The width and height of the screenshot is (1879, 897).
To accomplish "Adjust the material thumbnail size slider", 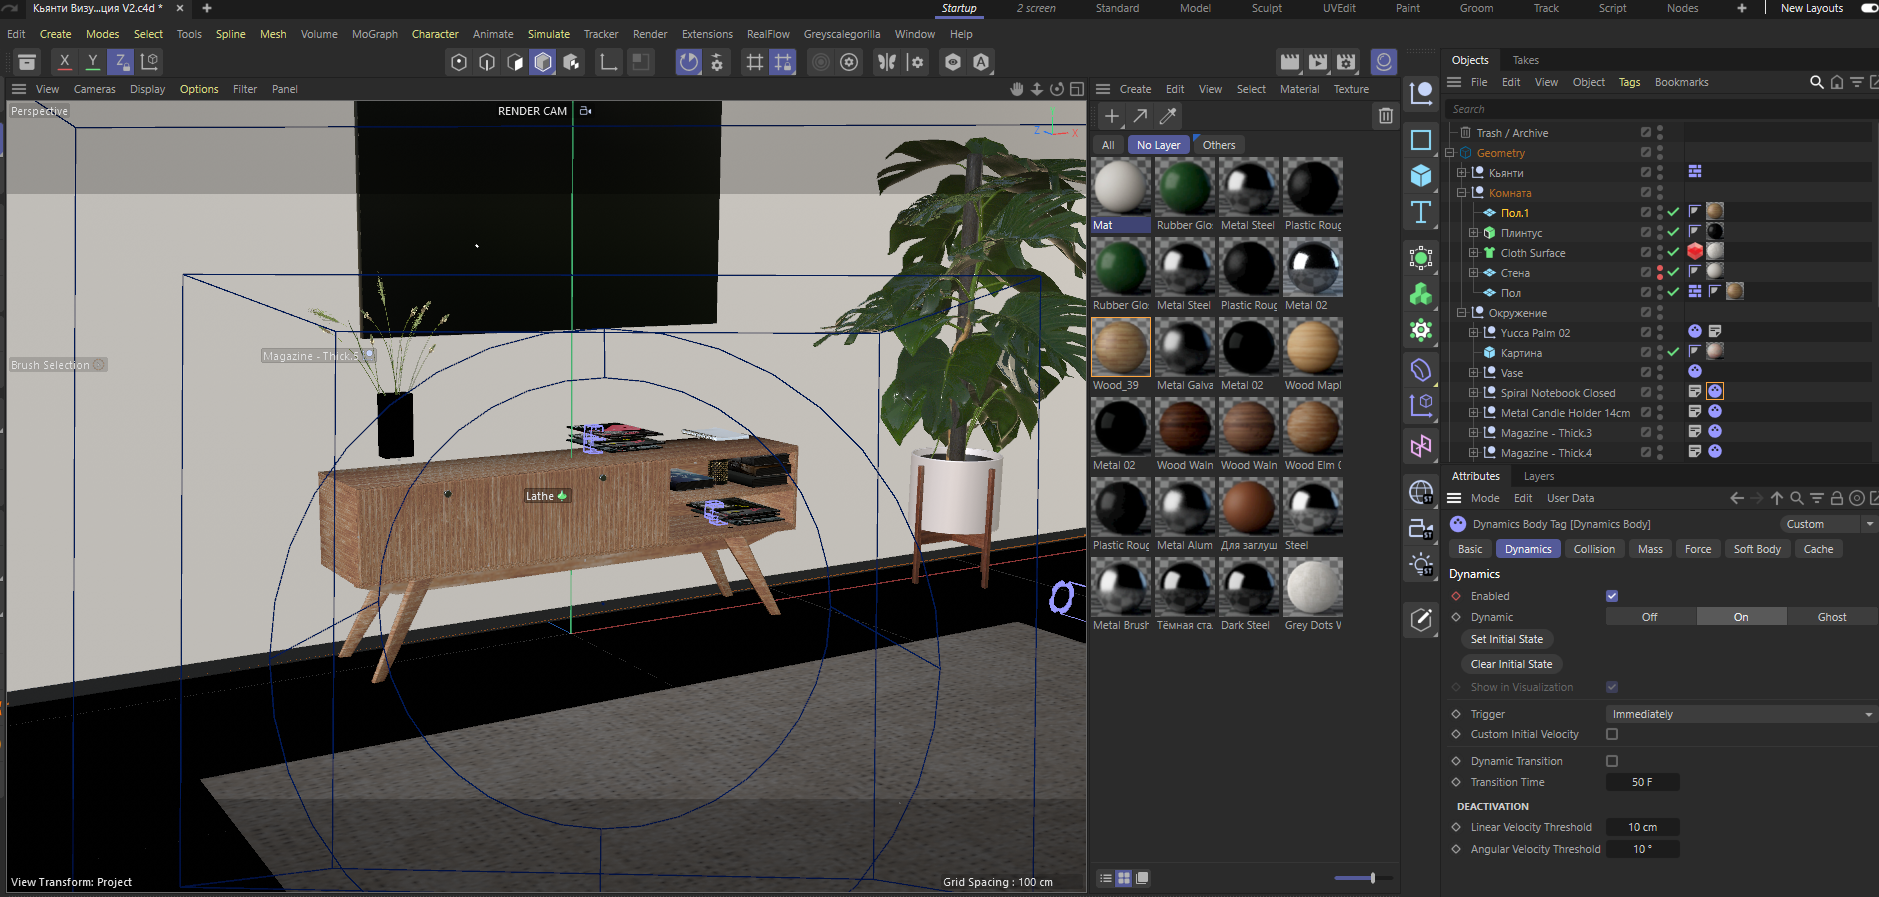I will 1372,878.
